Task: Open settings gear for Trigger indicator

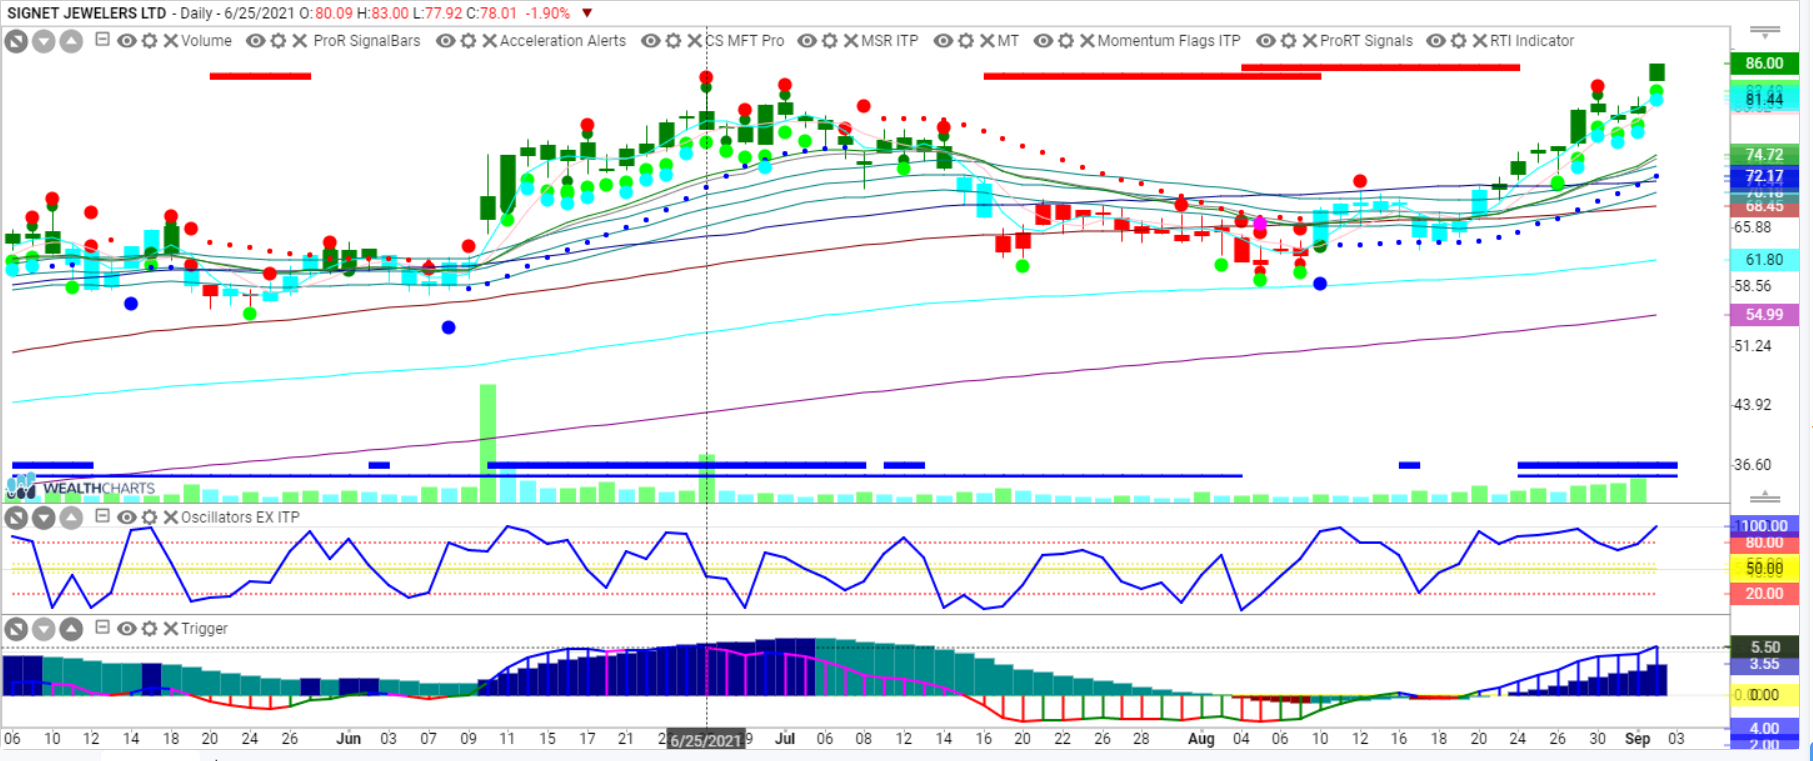Action: click(149, 629)
